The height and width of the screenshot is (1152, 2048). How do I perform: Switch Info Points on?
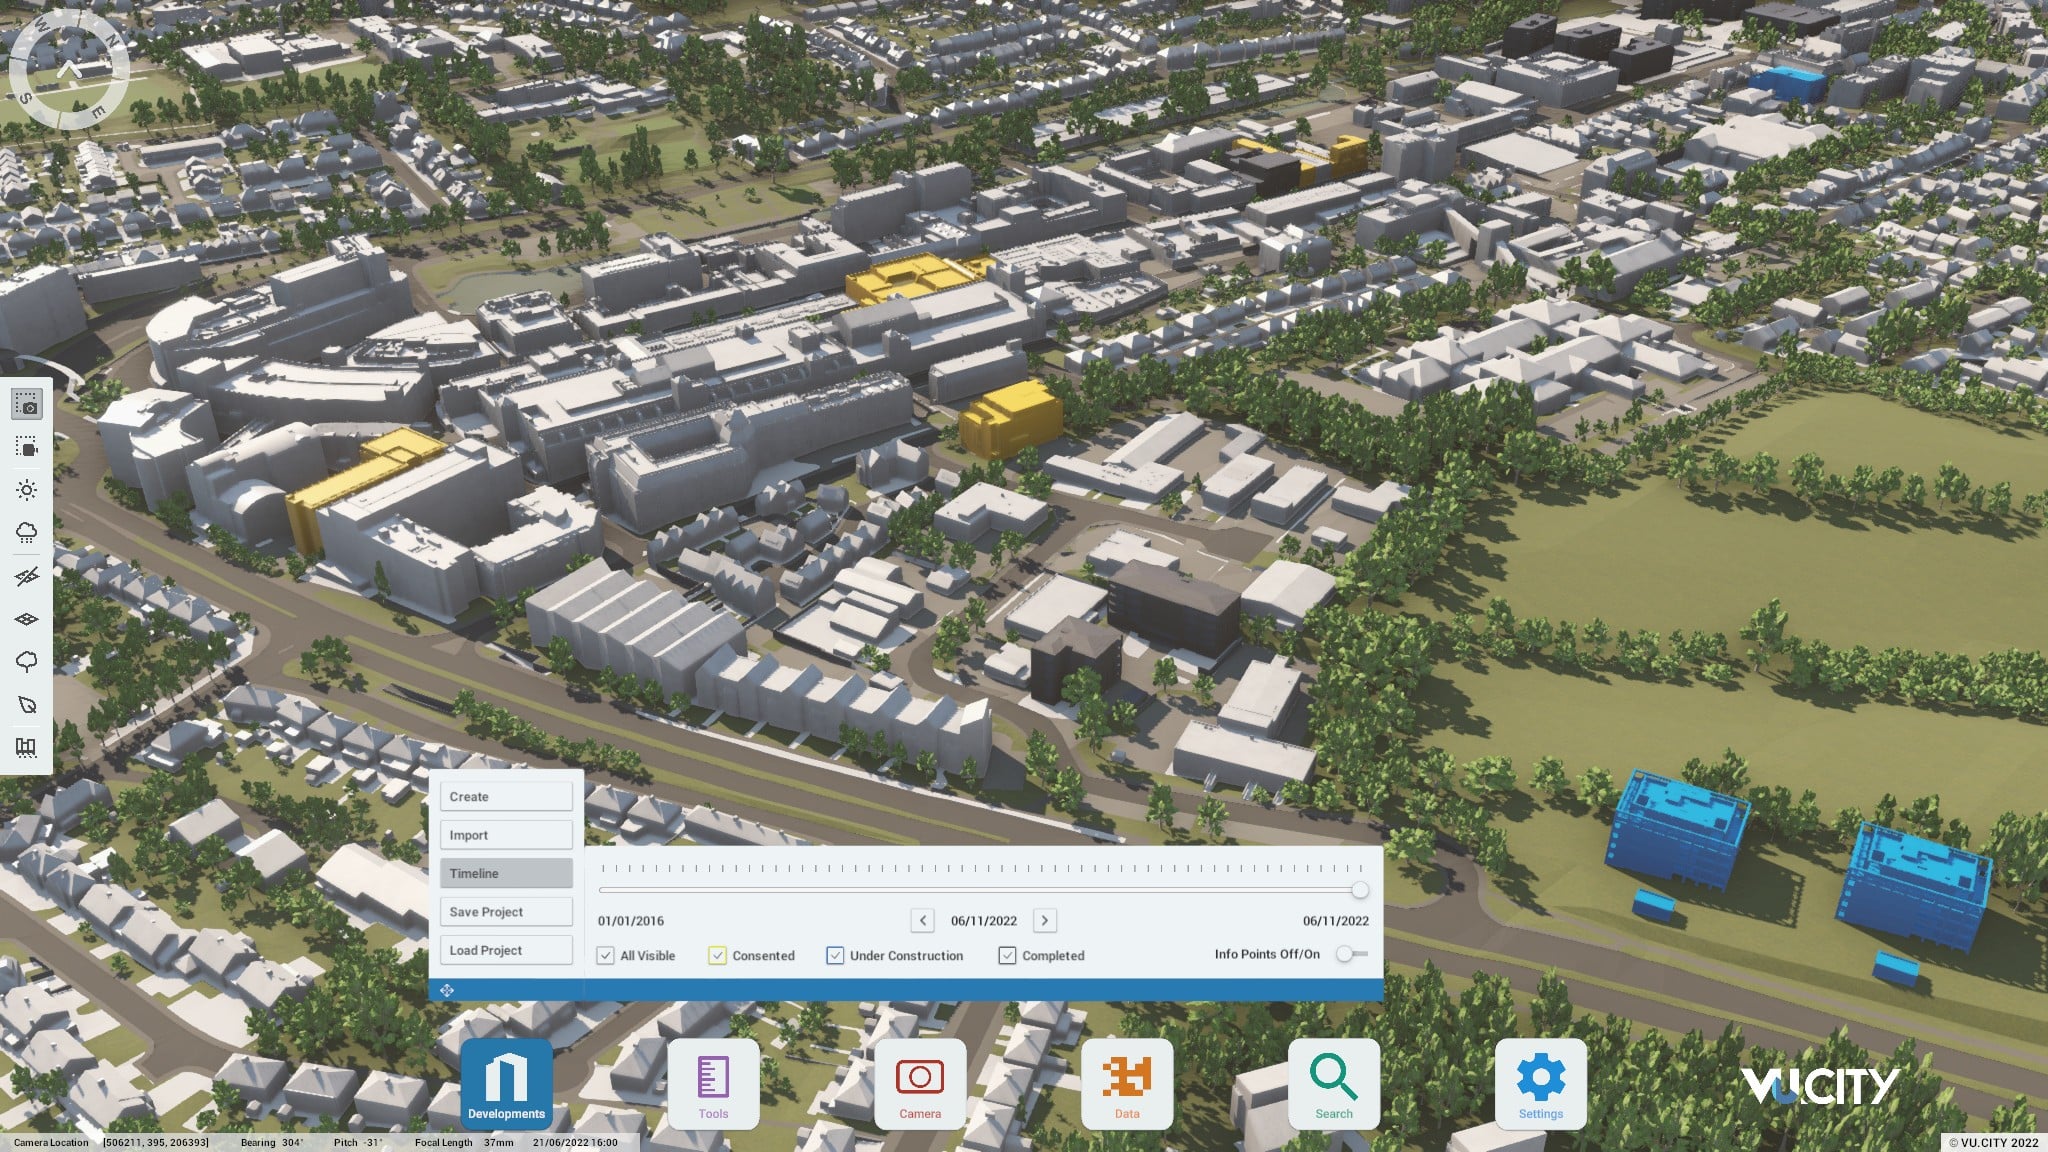pyautogui.click(x=1351, y=954)
